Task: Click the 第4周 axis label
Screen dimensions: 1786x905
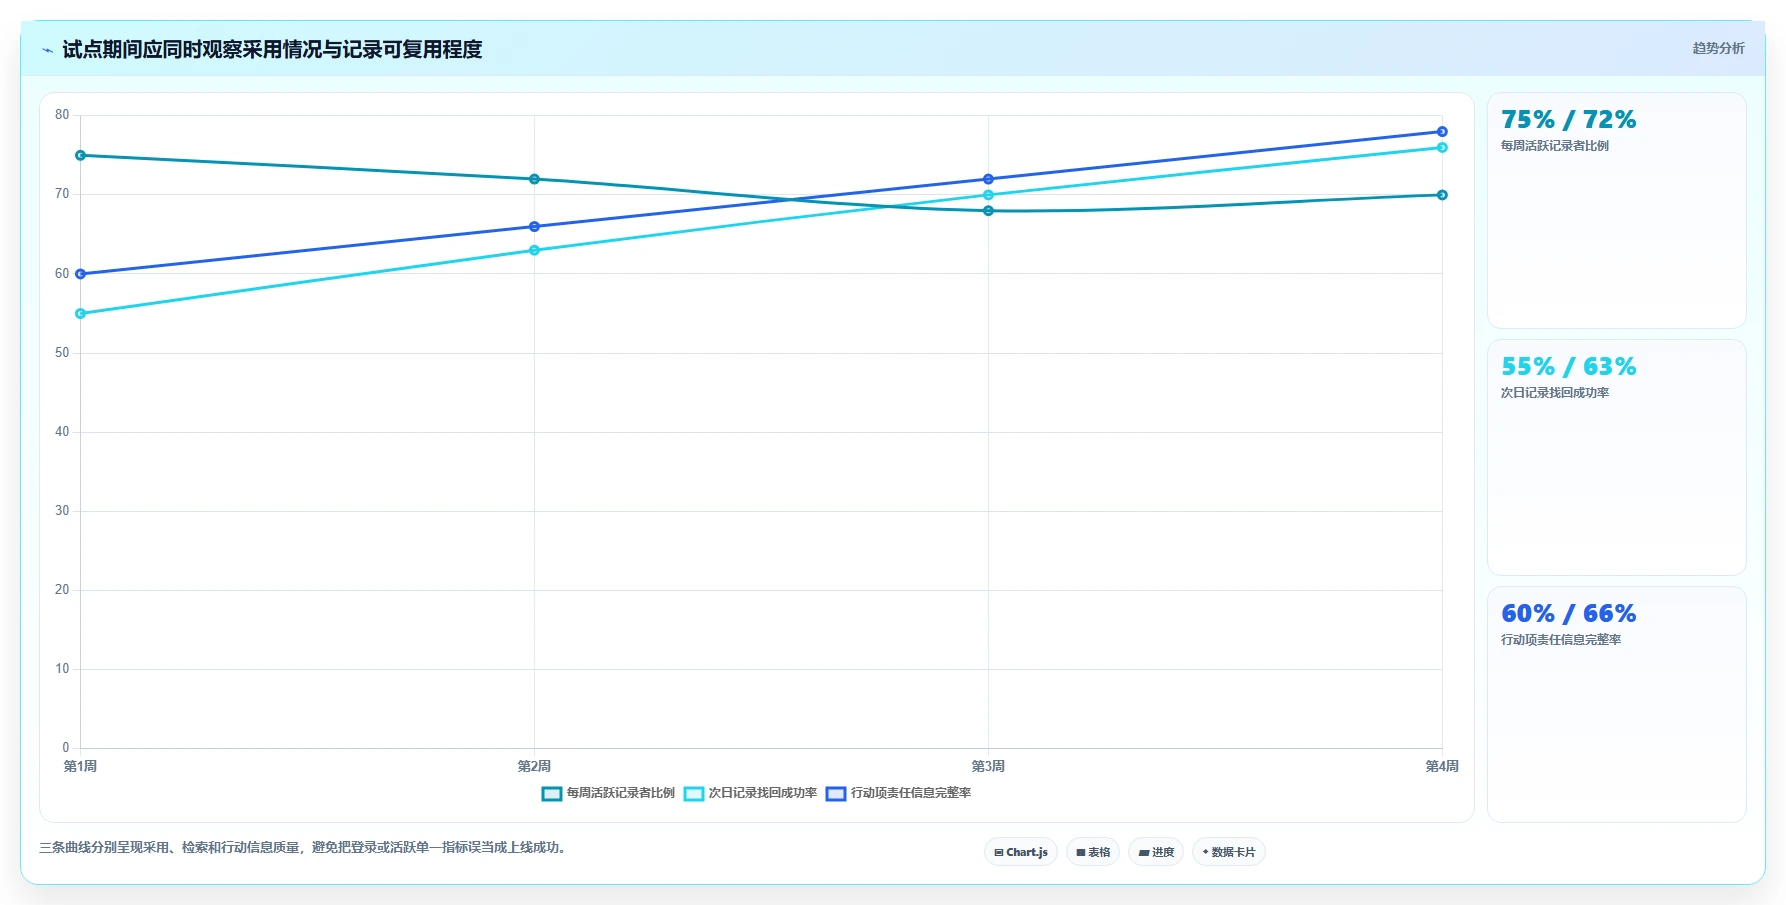Action: point(1442,767)
